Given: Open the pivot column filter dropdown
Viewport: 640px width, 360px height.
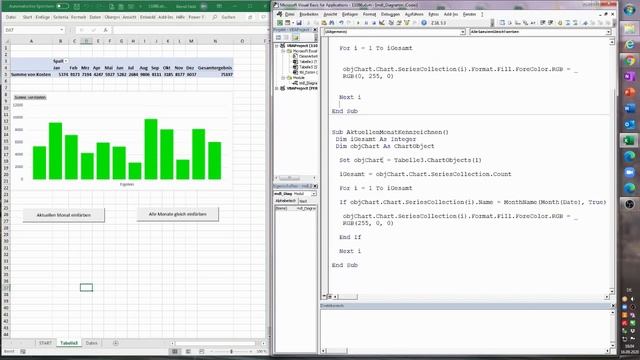Looking at the screenshot, I should (x=66, y=61).
